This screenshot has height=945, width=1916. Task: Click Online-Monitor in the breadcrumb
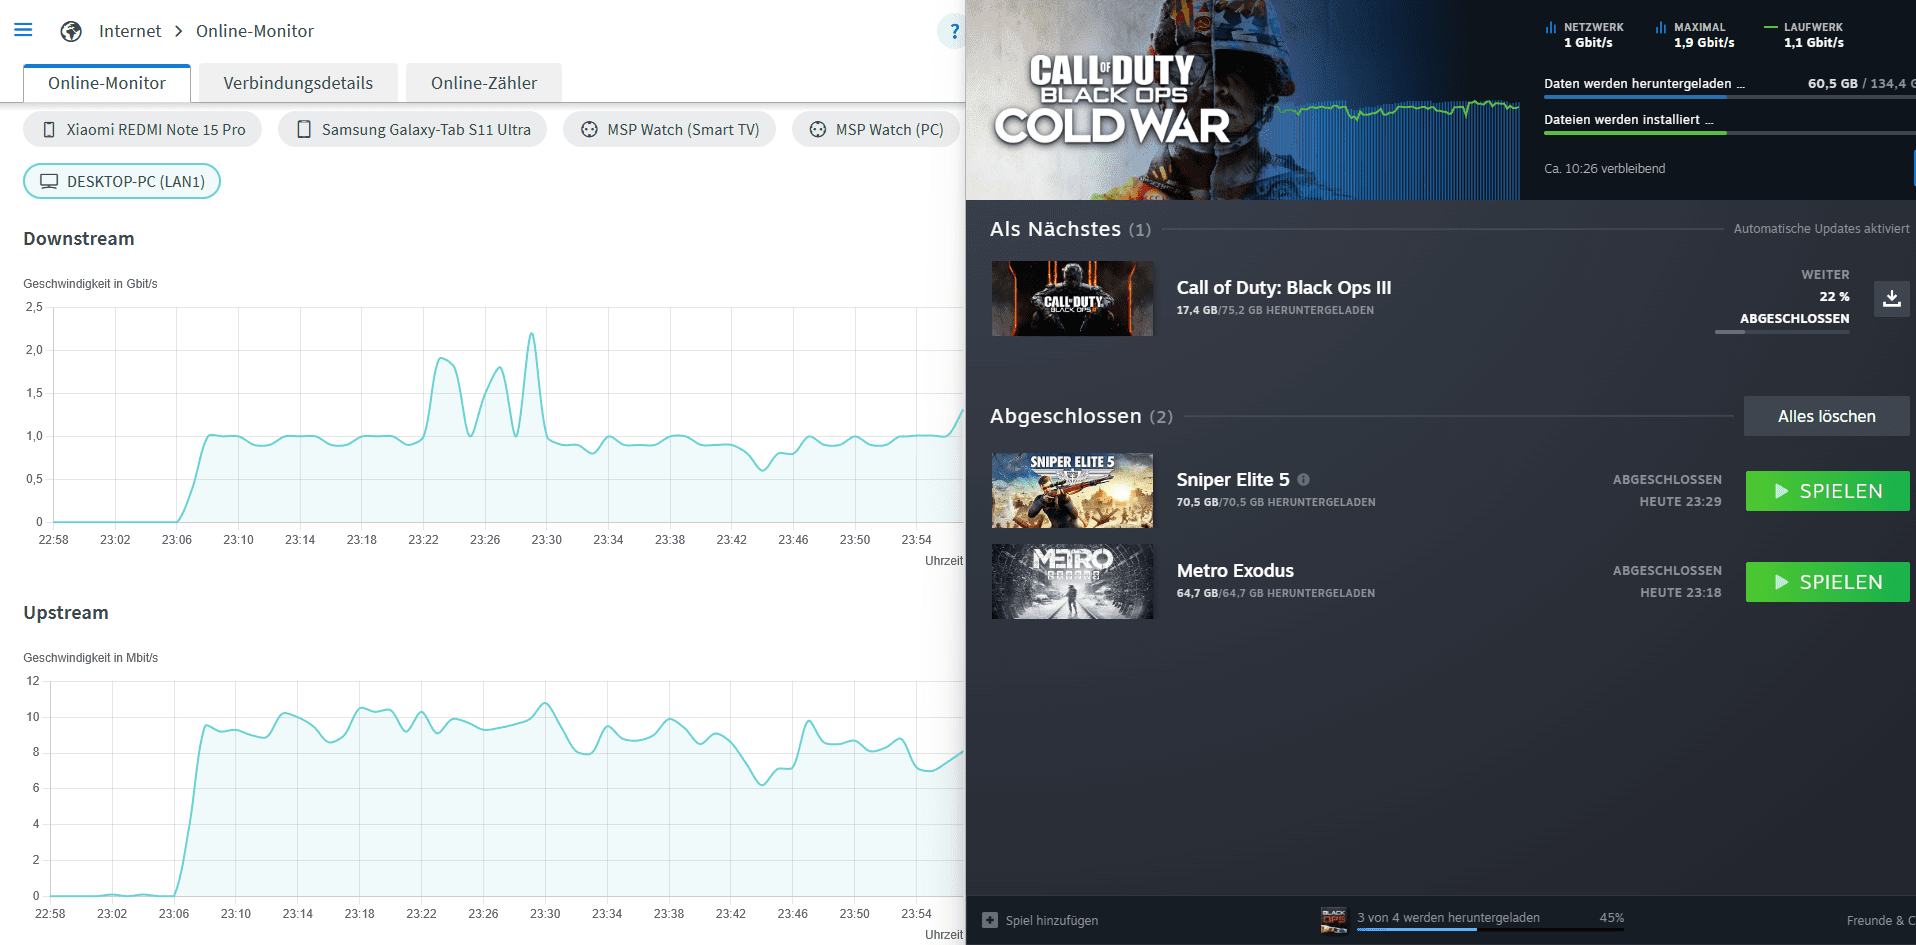coord(255,31)
